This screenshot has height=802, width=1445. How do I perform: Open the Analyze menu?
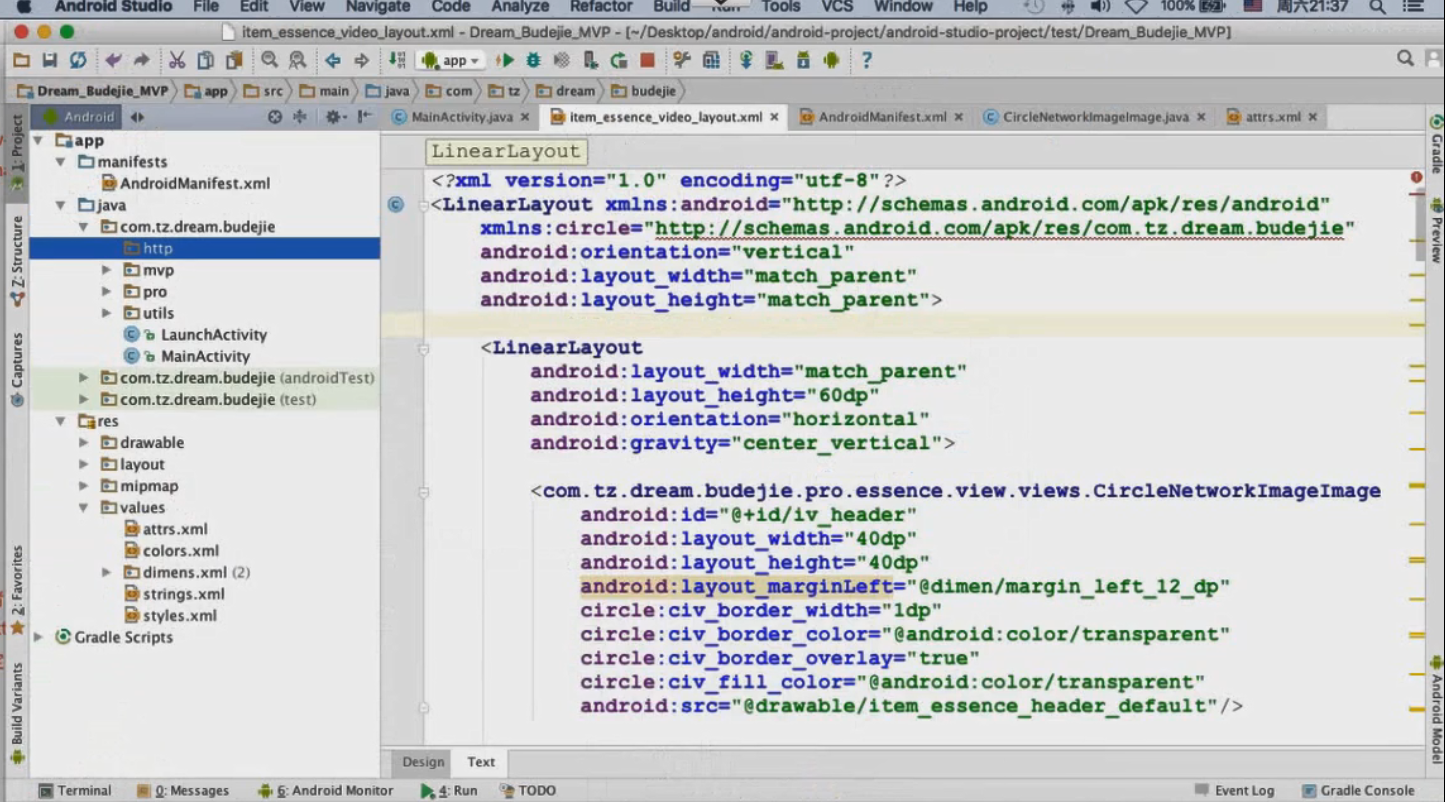tap(520, 7)
